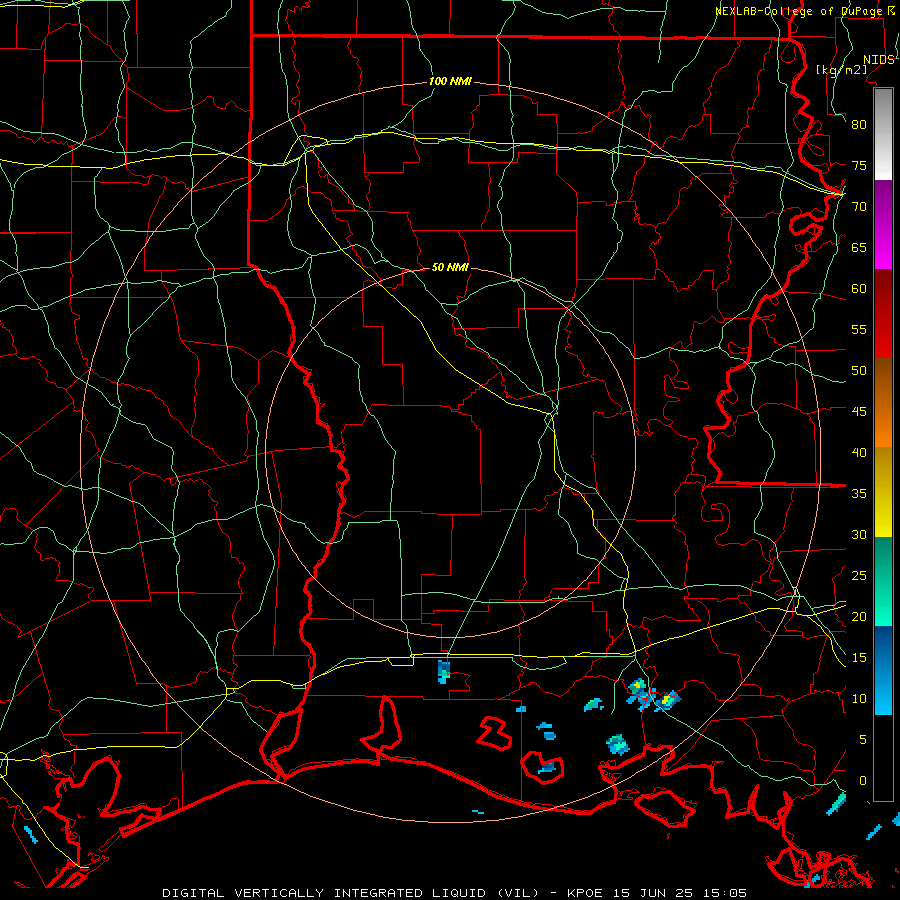Pick the yellow segment of color bar
This screenshot has height=900, width=900.
coord(883,492)
